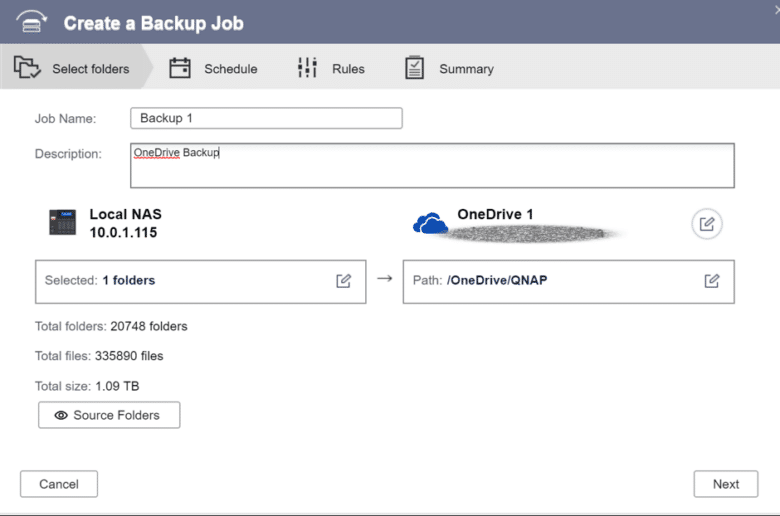
Task: Click the Rules sliders icon
Action: click(x=307, y=68)
